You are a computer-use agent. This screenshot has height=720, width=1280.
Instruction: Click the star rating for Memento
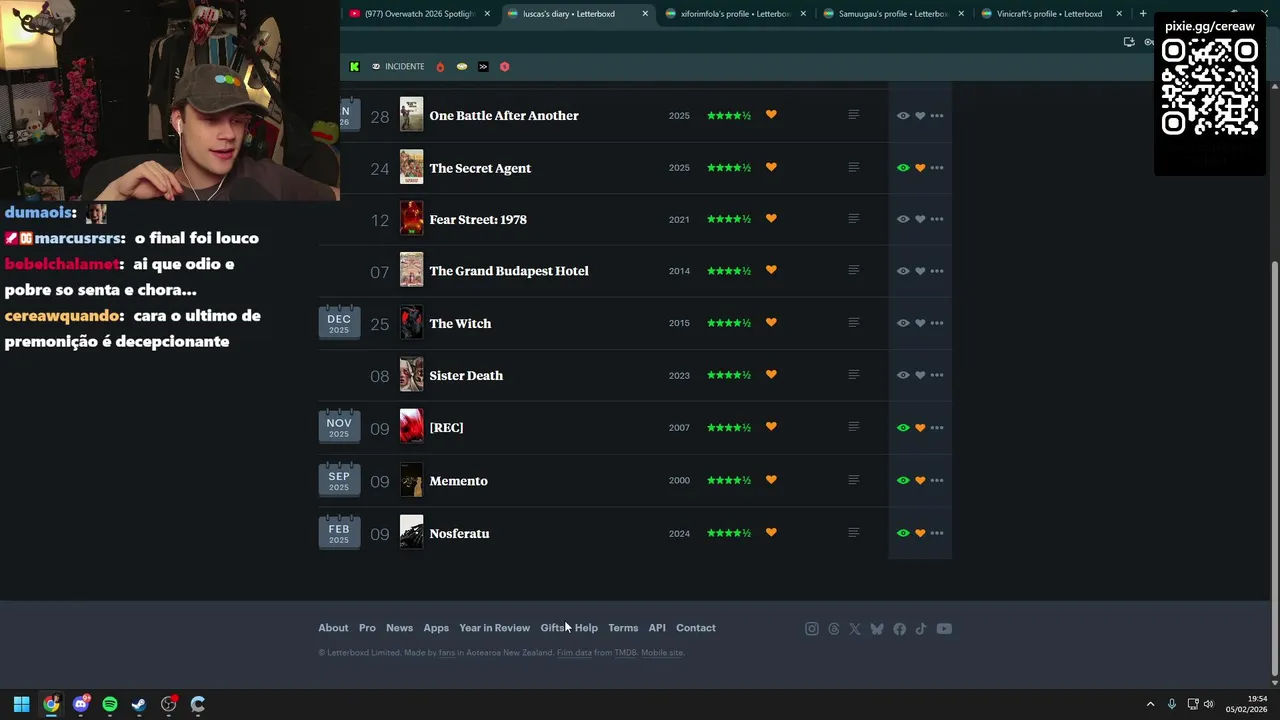click(x=729, y=480)
